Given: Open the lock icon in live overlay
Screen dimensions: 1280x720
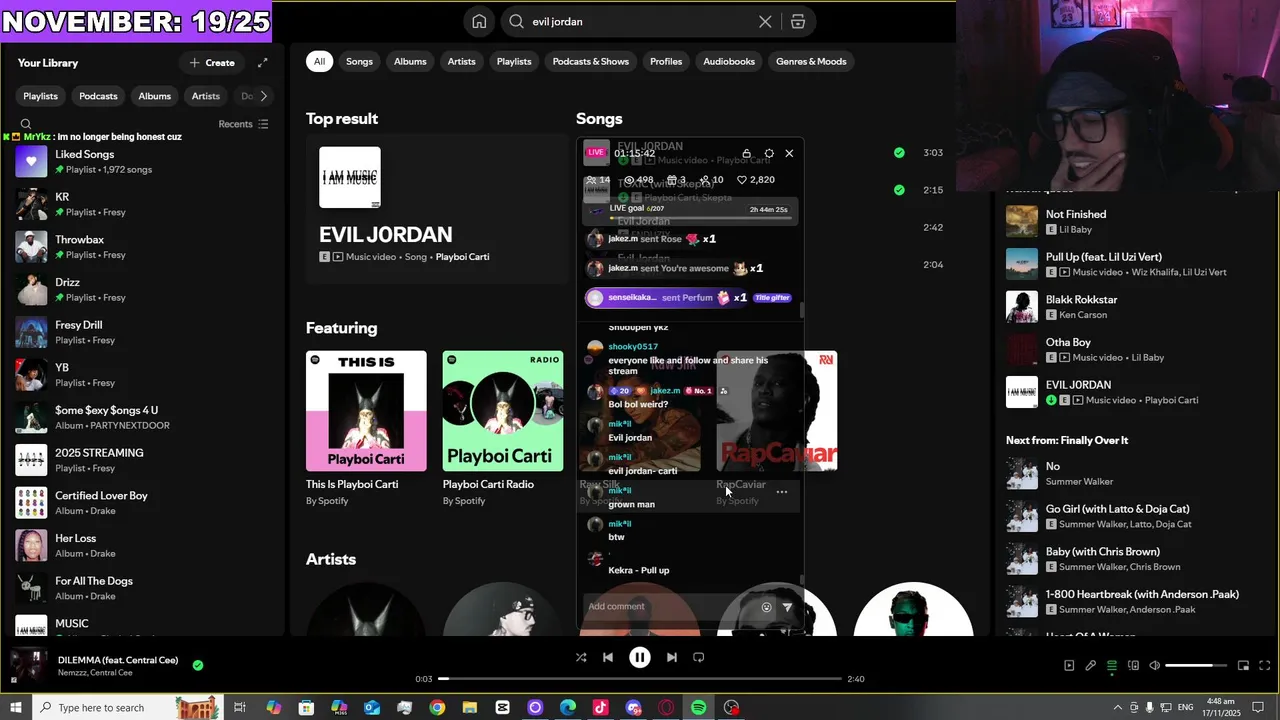Looking at the screenshot, I should (746, 154).
